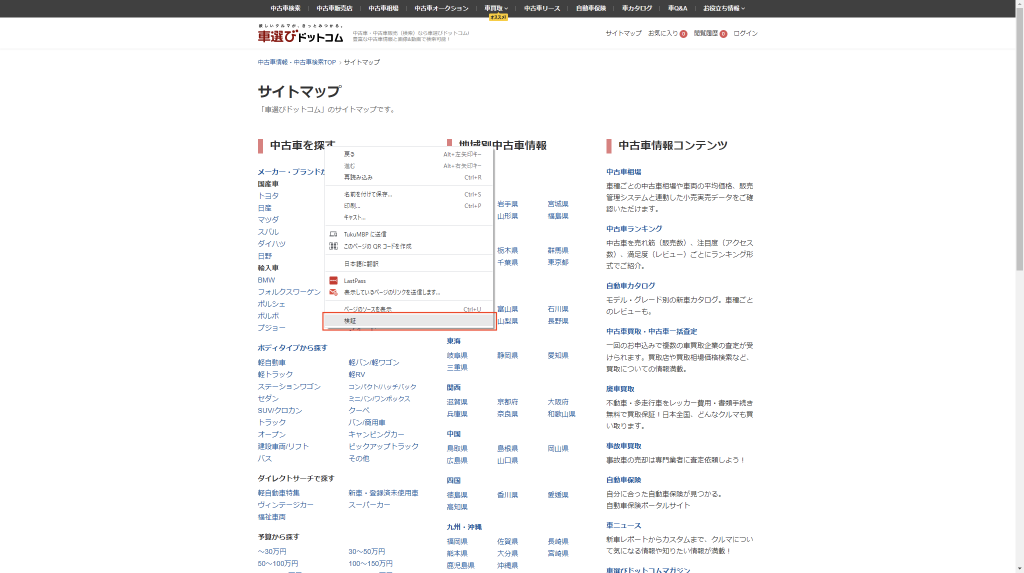Viewport: 1024px width, 573px height.
Task: Click the 中古車情報・中古車検索TOP breadcrumb
Action: tap(296, 62)
